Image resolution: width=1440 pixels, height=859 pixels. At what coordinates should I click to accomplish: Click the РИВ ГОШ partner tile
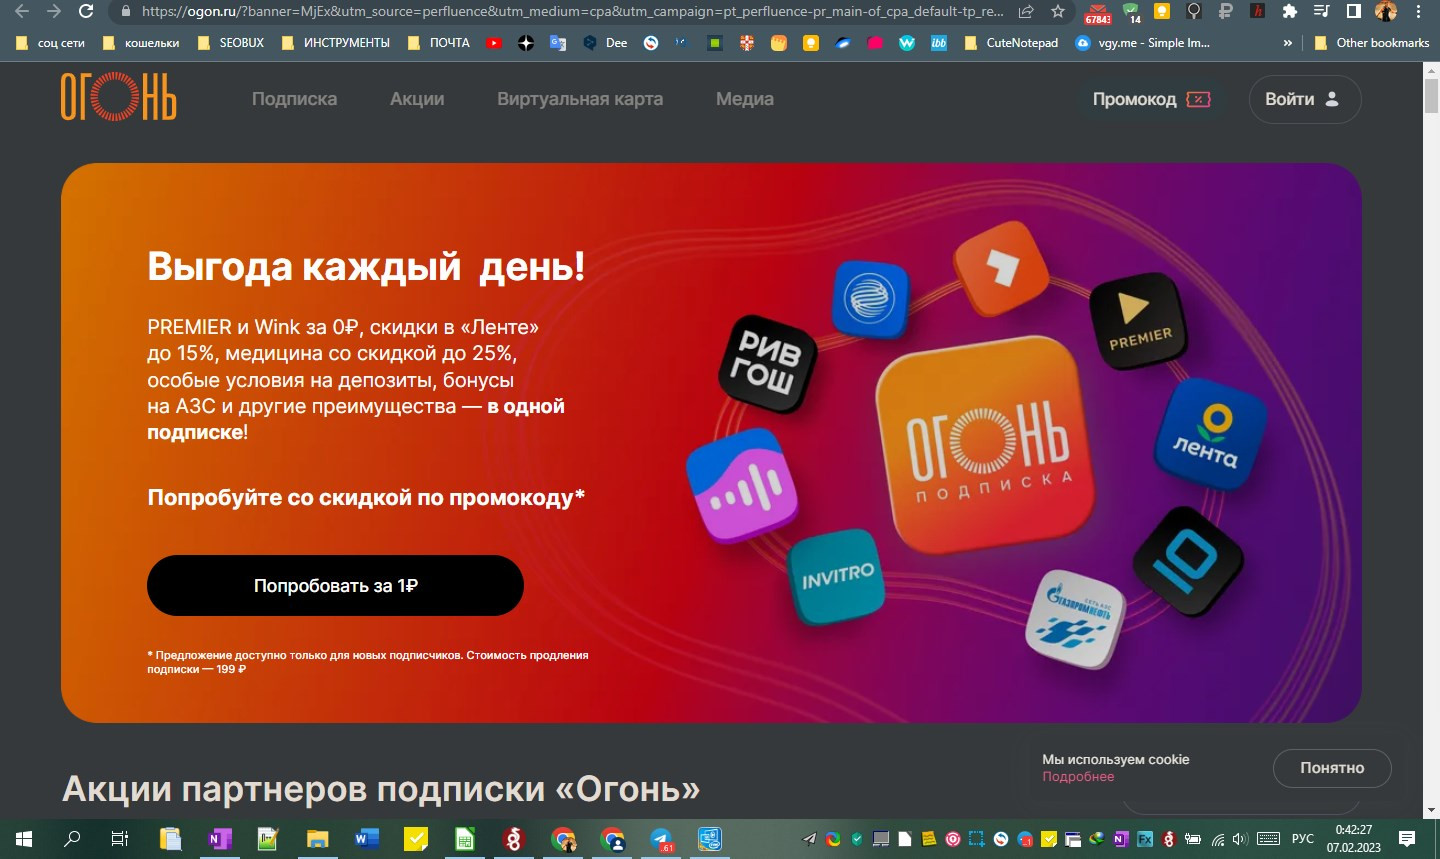pos(767,363)
